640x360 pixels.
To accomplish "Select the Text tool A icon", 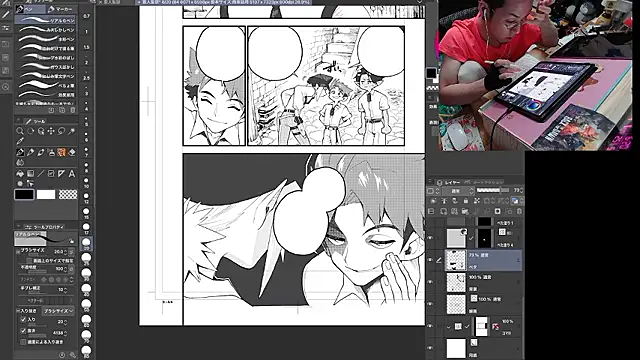I will 72,173.
